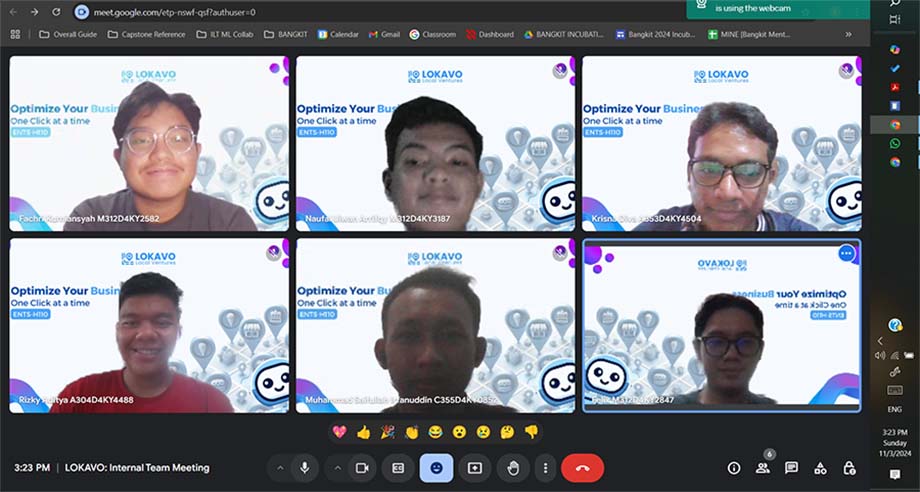Leave the call with red hang-up button
The image size is (920, 492).
[x=582, y=468]
